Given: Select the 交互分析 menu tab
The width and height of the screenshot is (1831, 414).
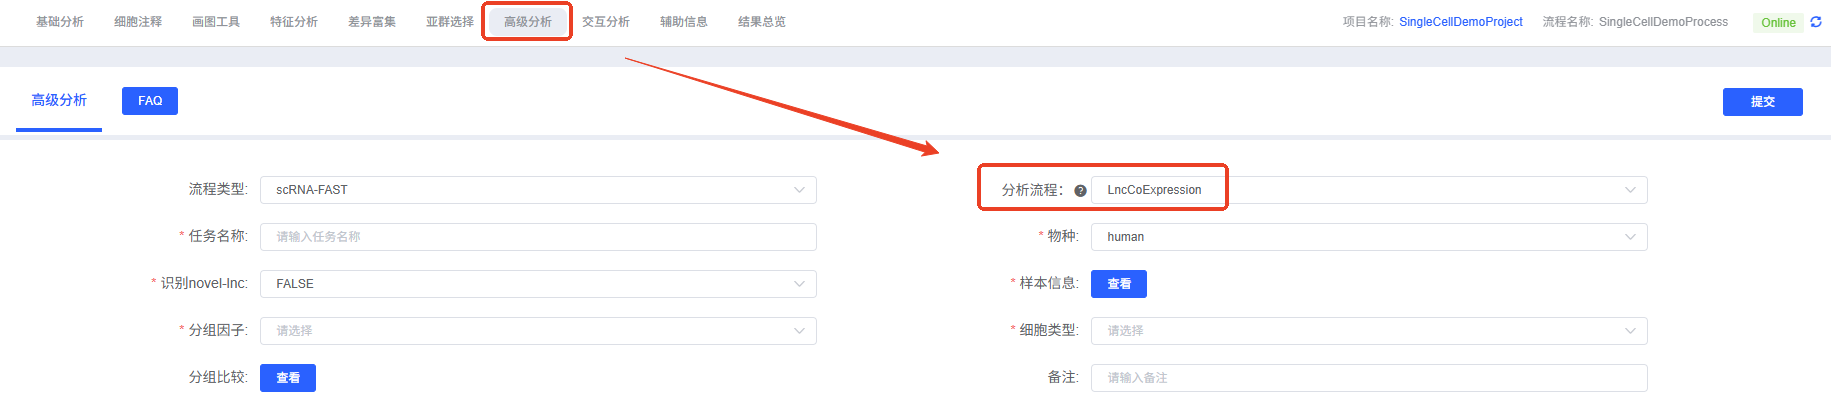Looking at the screenshot, I should (x=606, y=22).
